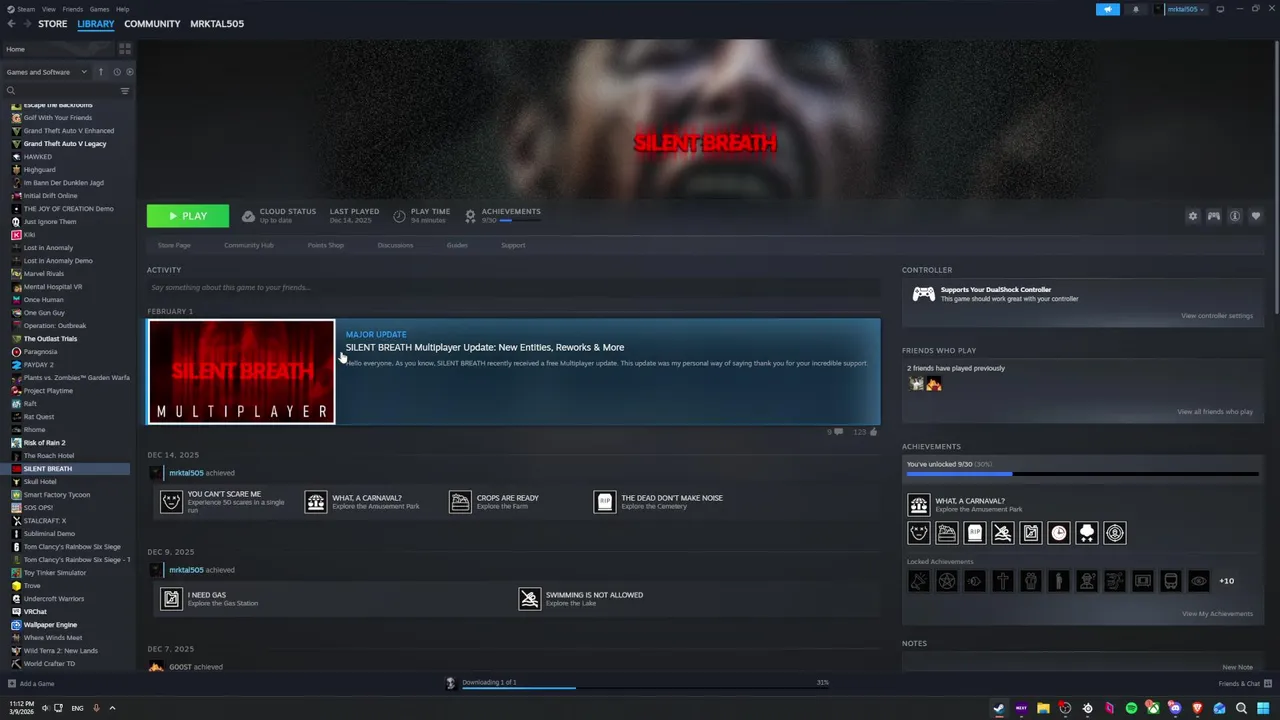Screen dimensions: 1280x720
Task: Click the download progress bar
Action: point(645,688)
